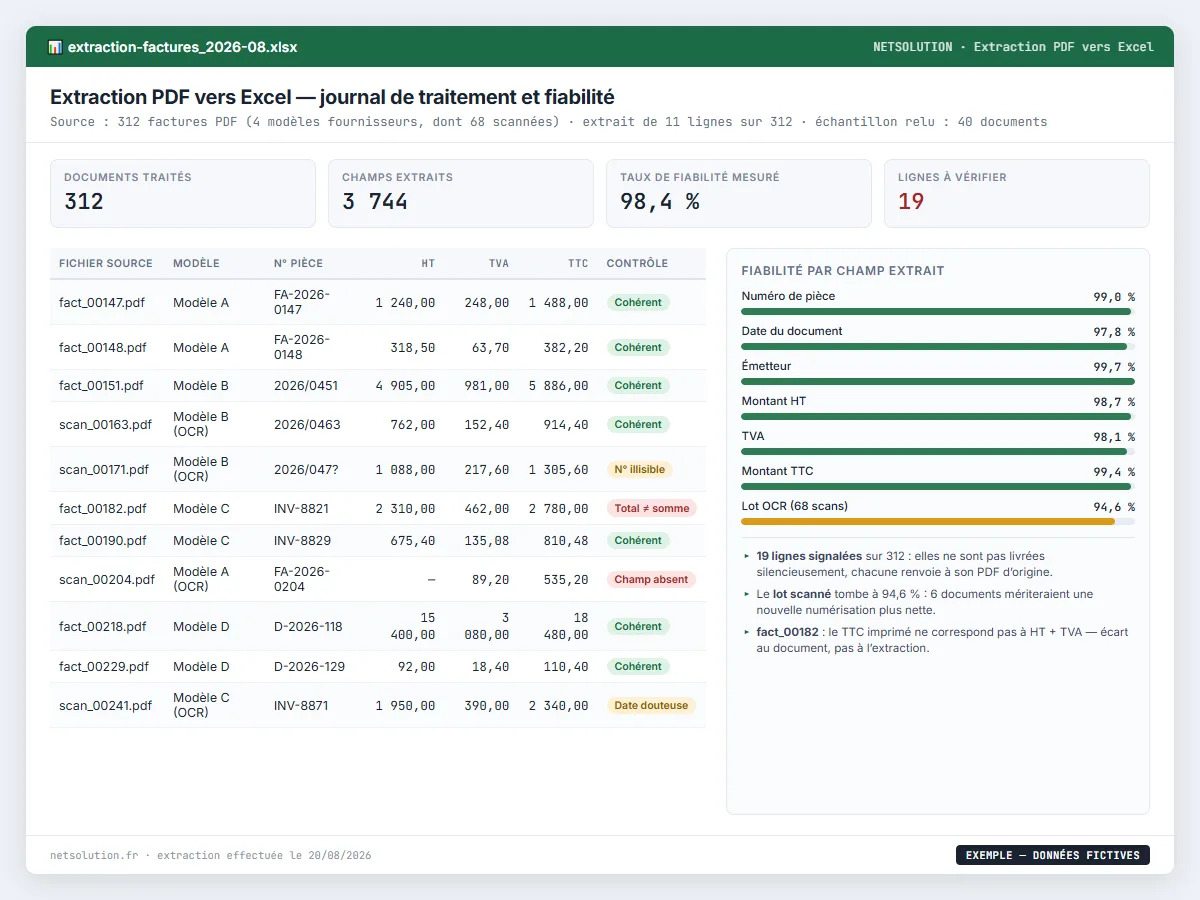Click piece number D-2026-118
The image size is (1200, 900).
pyautogui.click(x=308, y=626)
